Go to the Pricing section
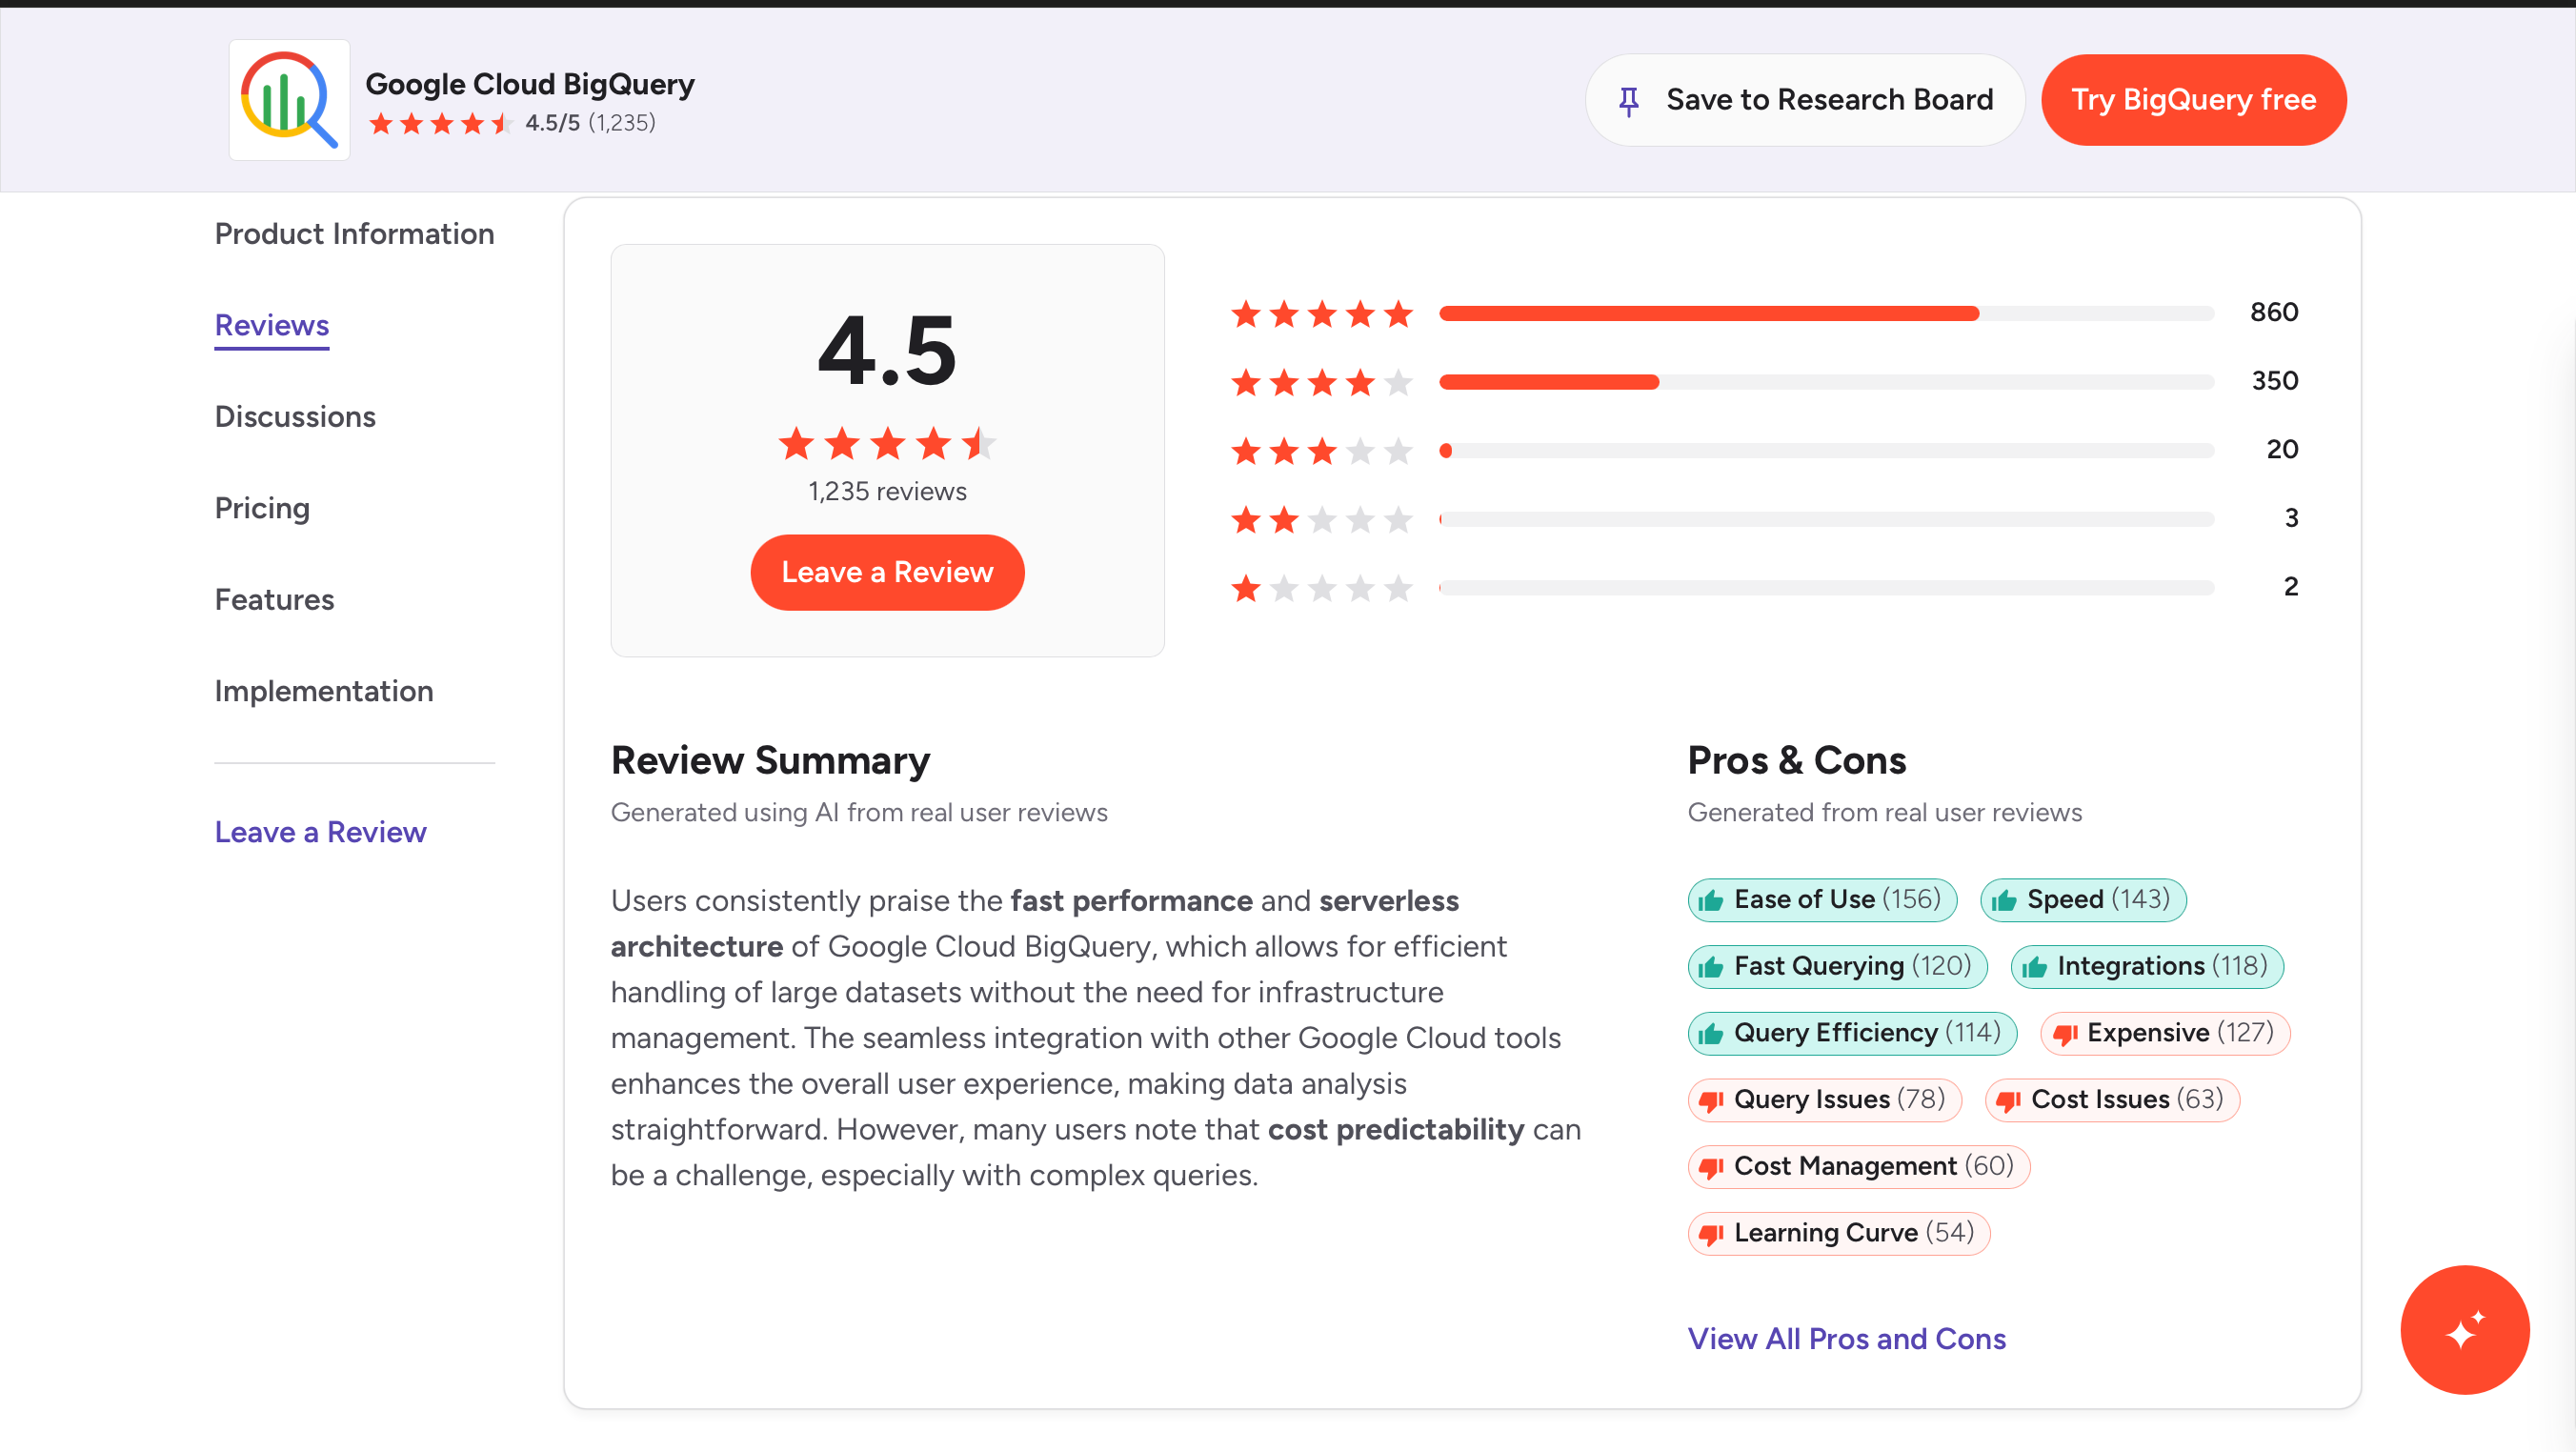This screenshot has height=1452, width=2576. pos(262,508)
